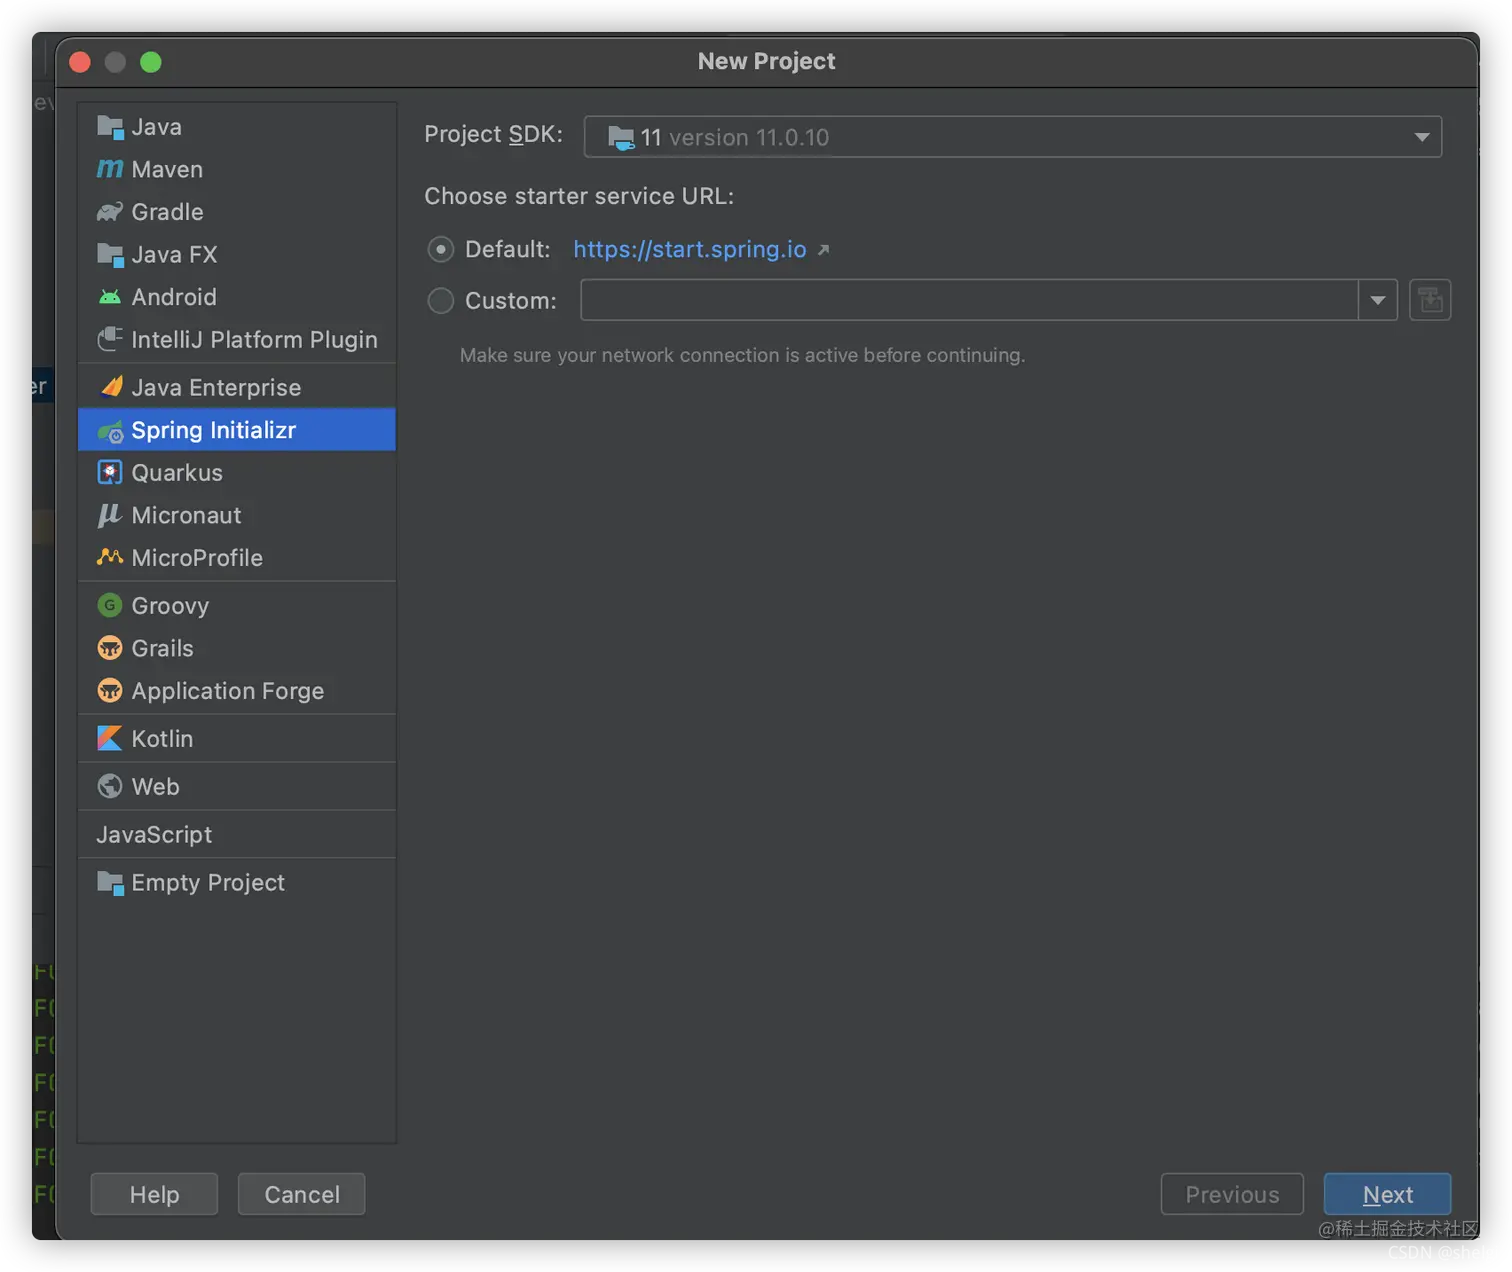Click the Kotlin logo icon
This screenshot has width=1512, height=1272.
(110, 738)
